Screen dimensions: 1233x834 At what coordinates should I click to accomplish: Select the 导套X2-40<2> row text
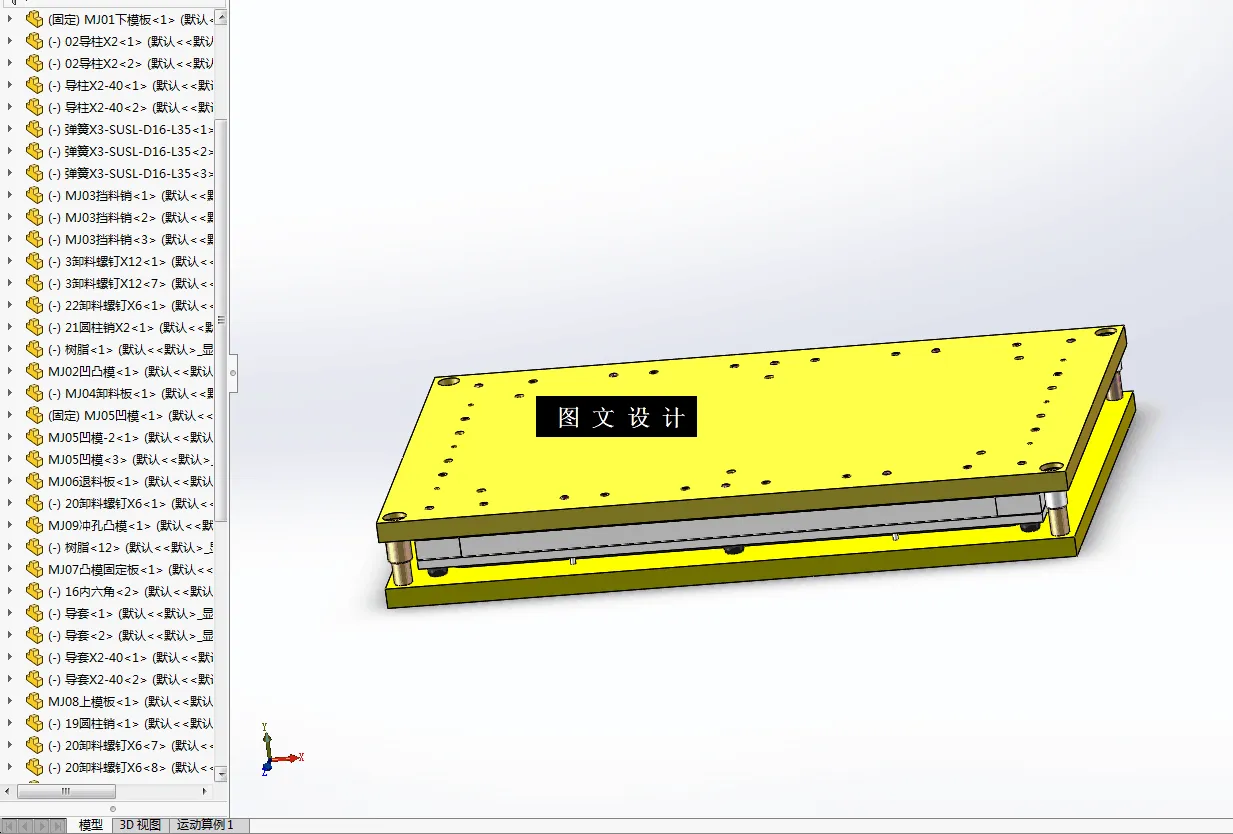[x=131, y=679]
